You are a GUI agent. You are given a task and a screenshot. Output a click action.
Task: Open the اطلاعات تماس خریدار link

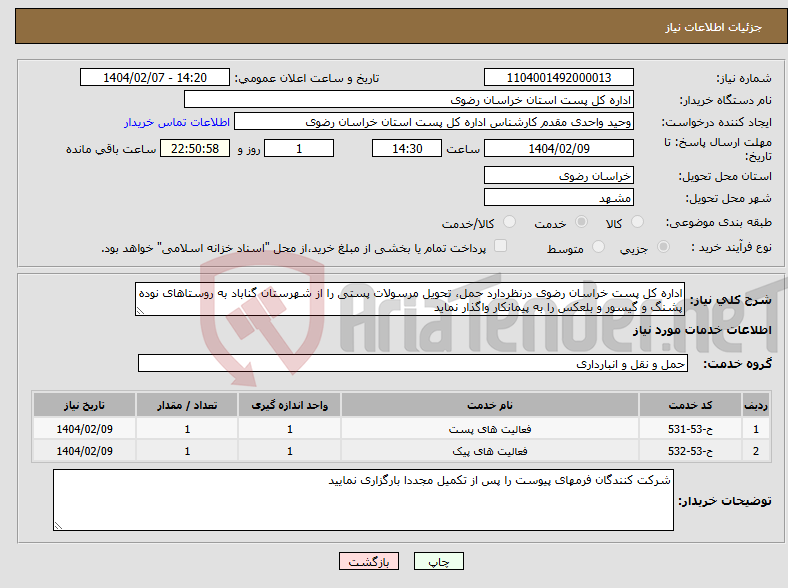pyautogui.click(x=177, y=122)
